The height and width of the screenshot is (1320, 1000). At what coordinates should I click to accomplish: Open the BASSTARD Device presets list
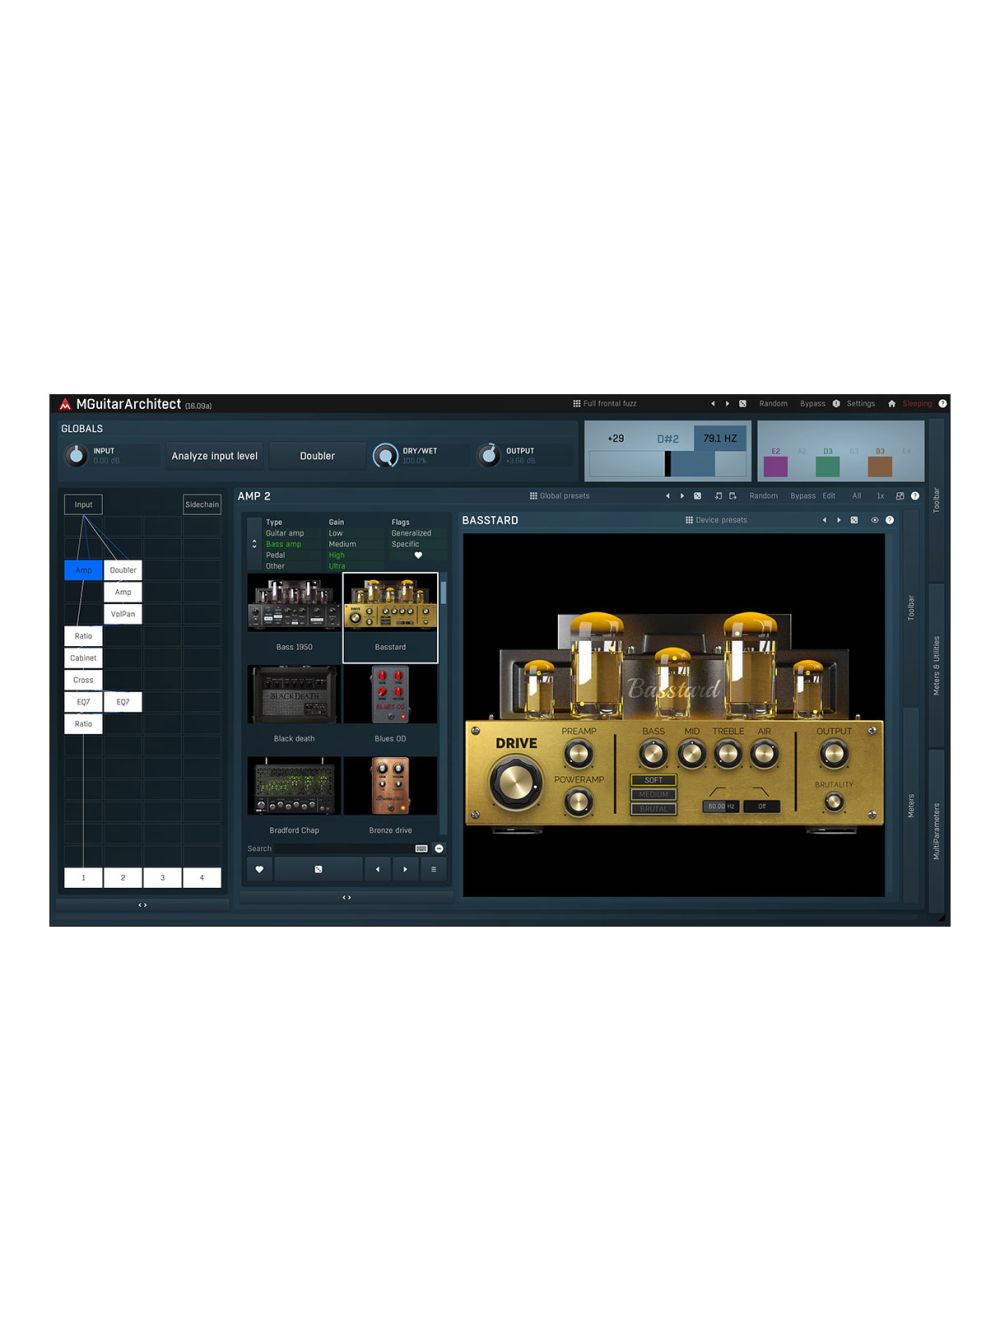pos(716,520)
